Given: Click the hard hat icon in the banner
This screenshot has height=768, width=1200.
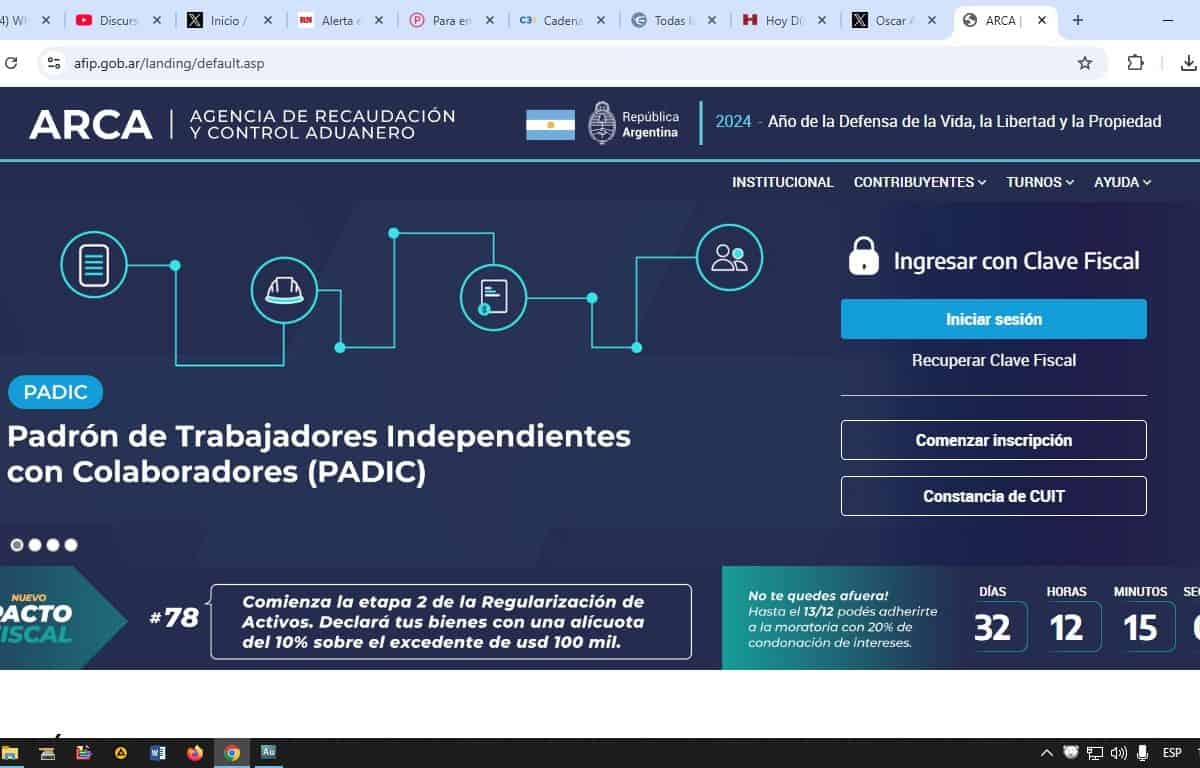Looking at the screenshot, I should pyautogui.click(x=284, y=290).
